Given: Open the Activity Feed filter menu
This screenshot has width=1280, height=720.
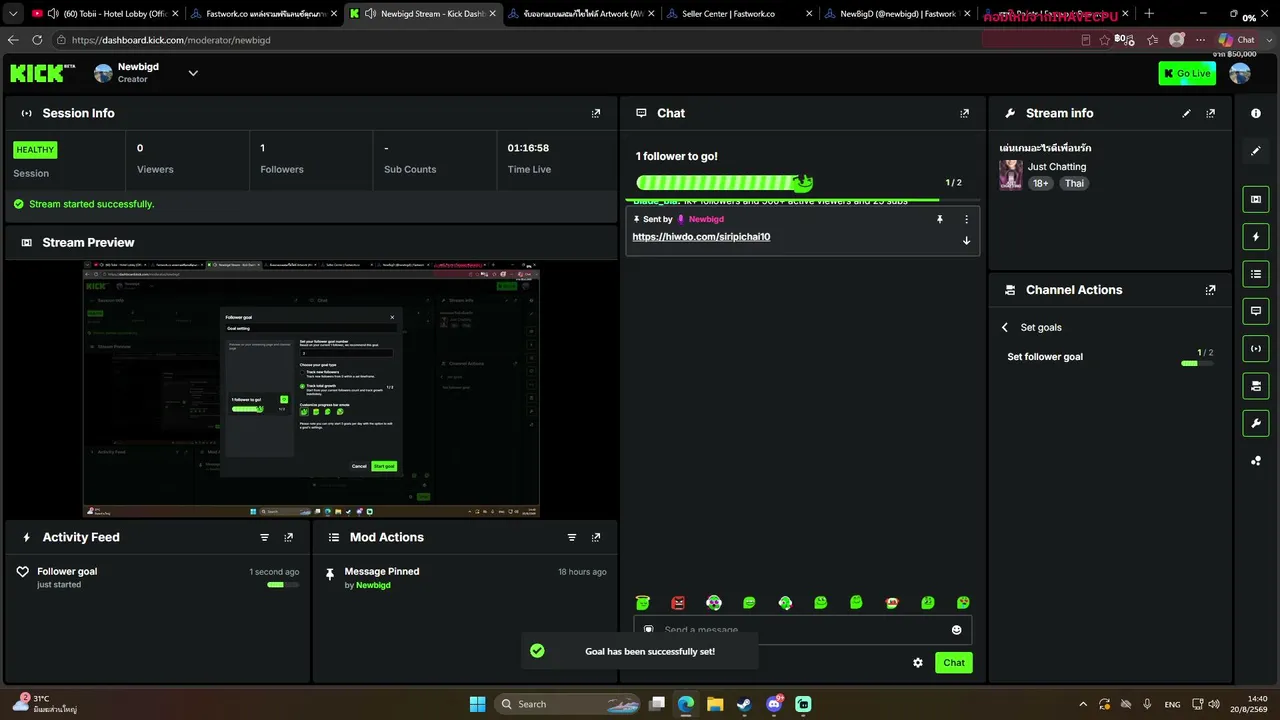Looking at the screenshot, I should (x=265, y=537).
